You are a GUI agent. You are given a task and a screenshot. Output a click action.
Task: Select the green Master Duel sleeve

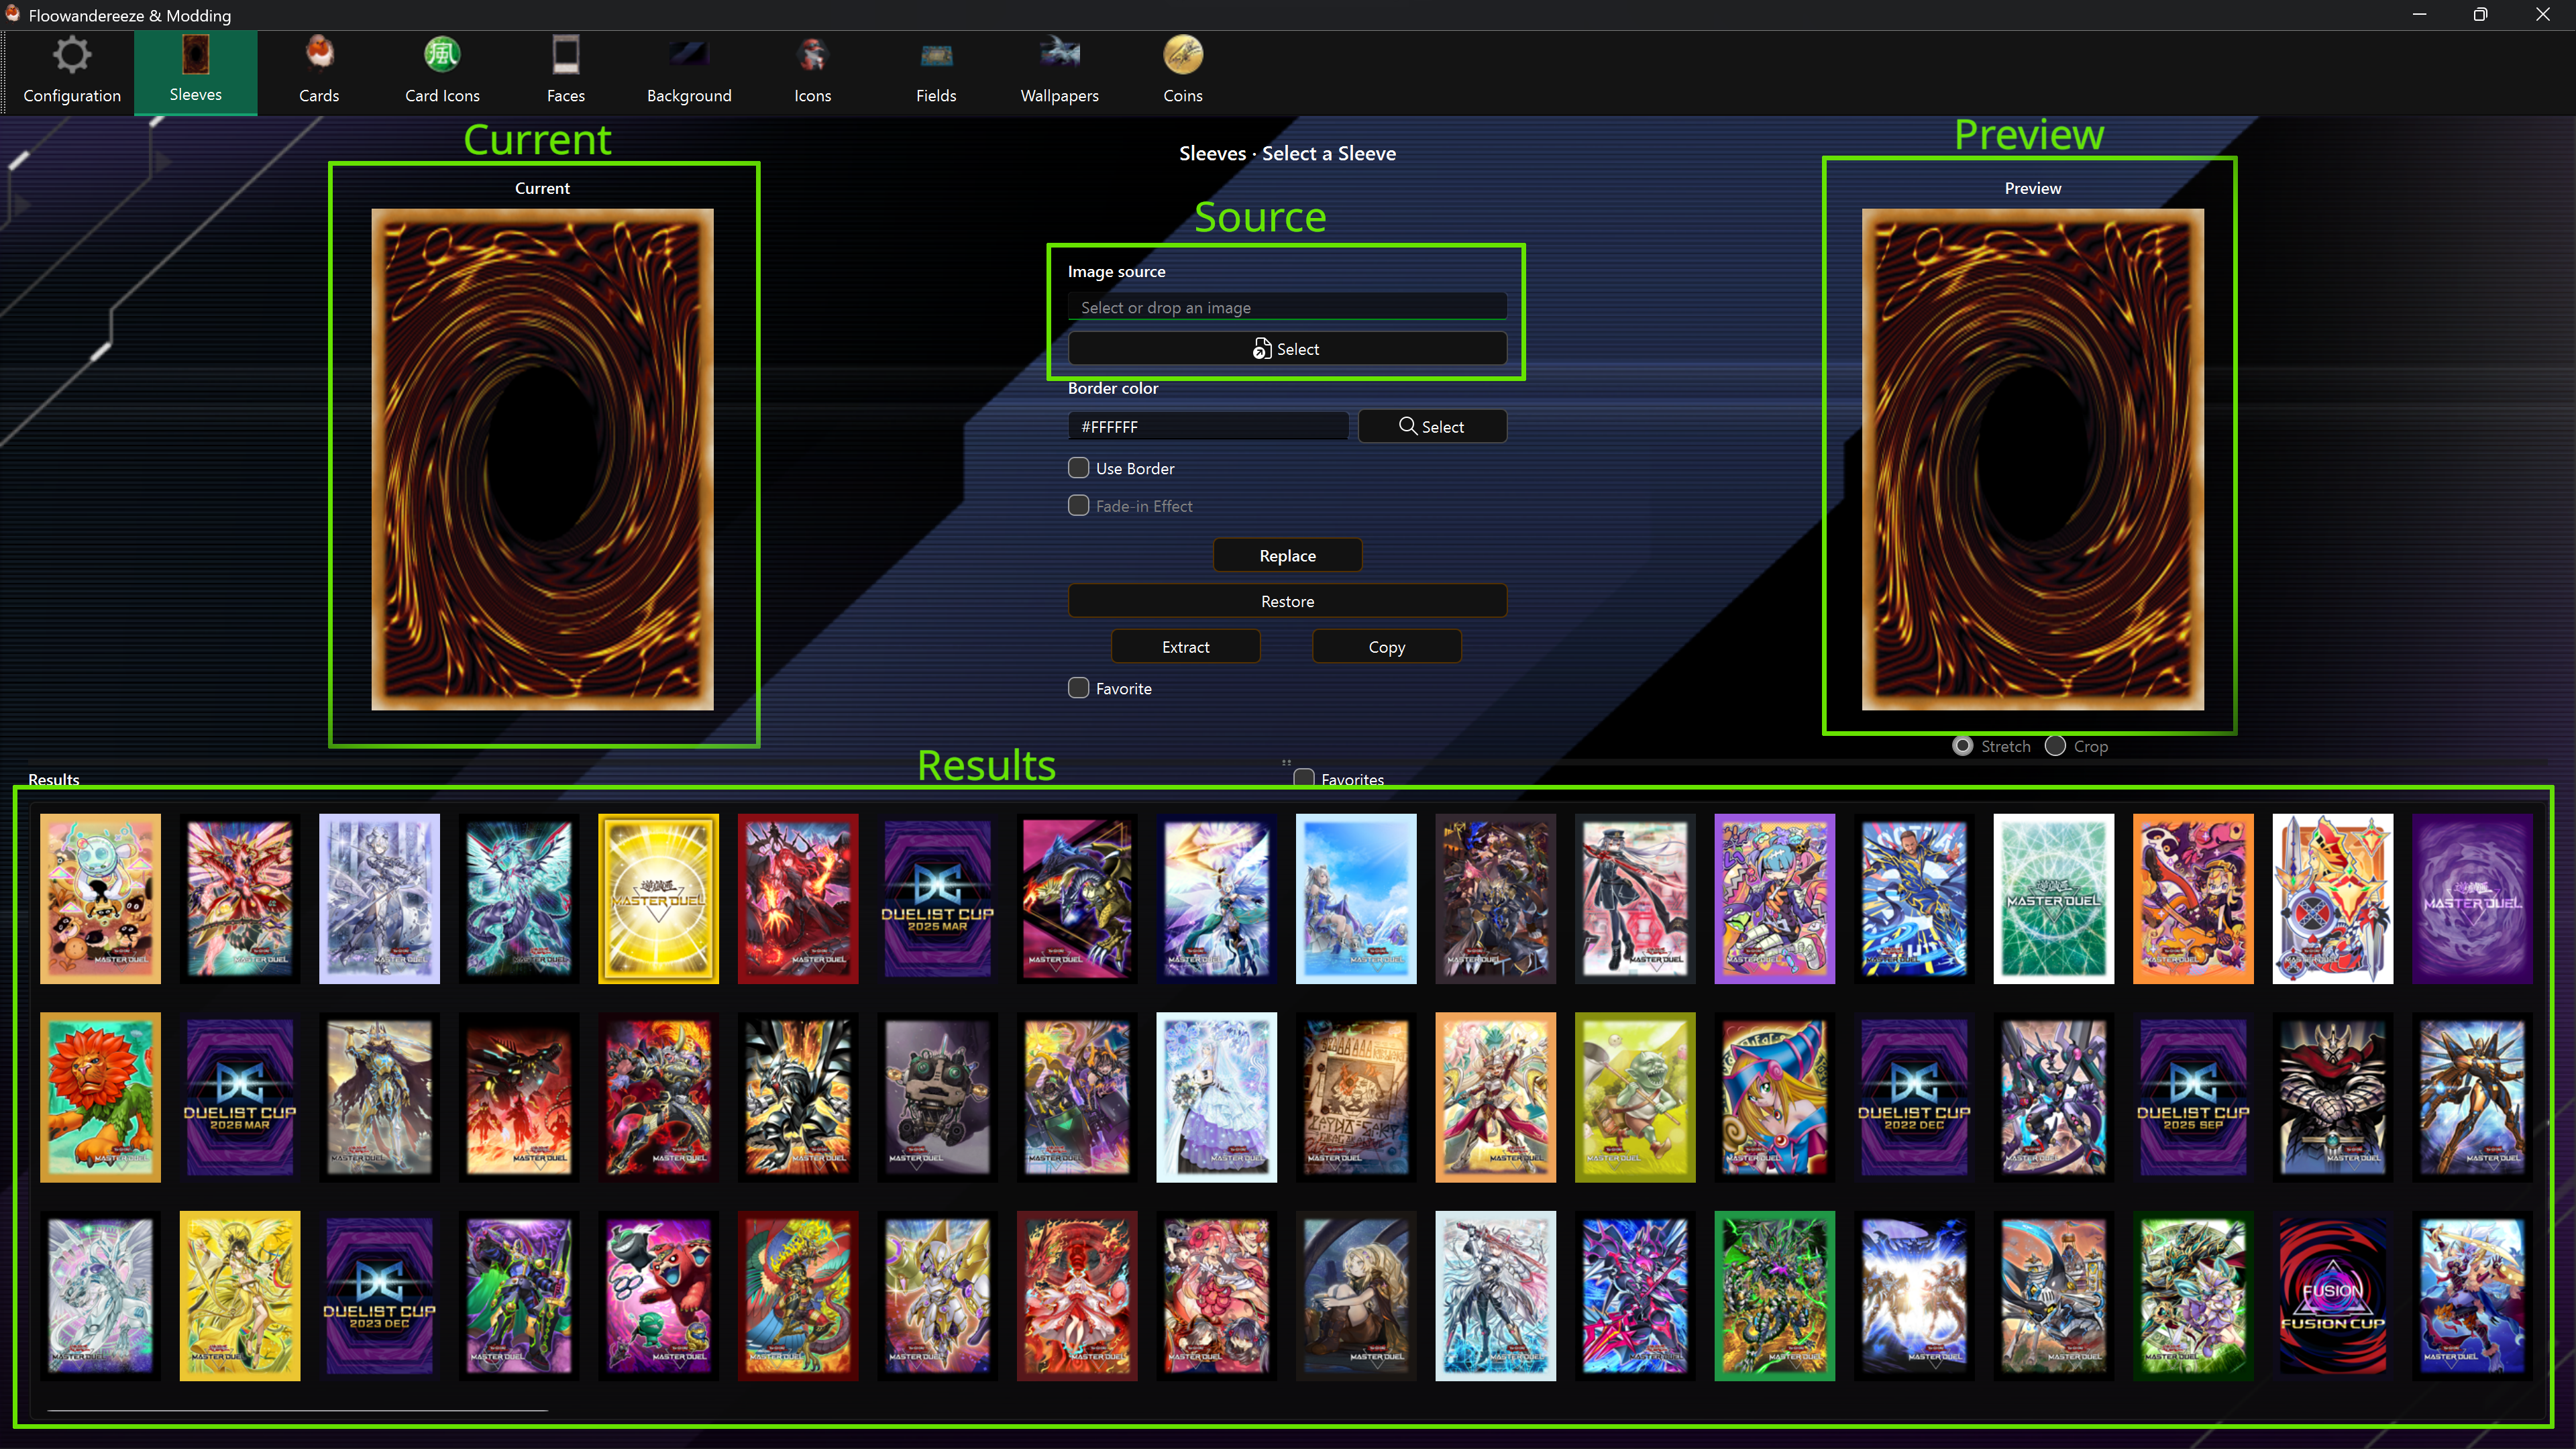click(2053, 898)
